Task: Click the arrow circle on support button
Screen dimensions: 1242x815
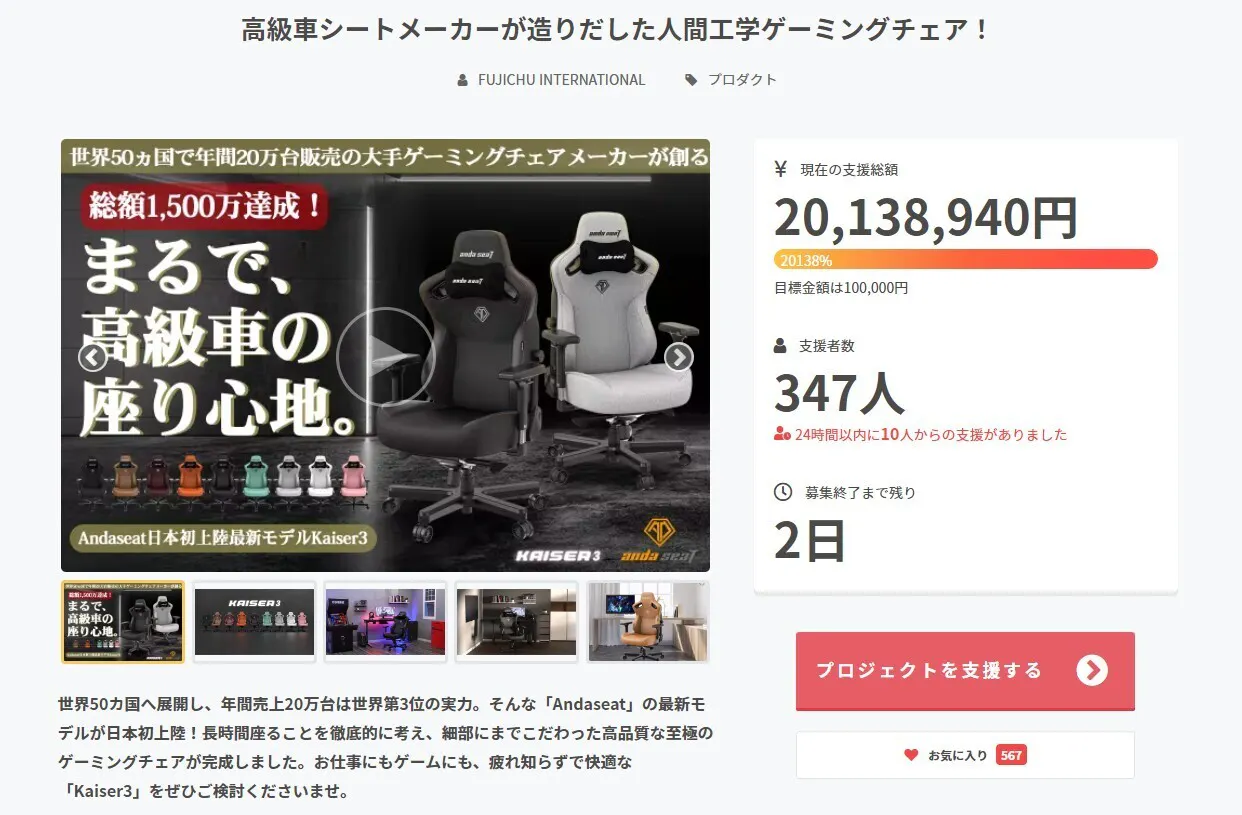Action: tap(1092, 670)
